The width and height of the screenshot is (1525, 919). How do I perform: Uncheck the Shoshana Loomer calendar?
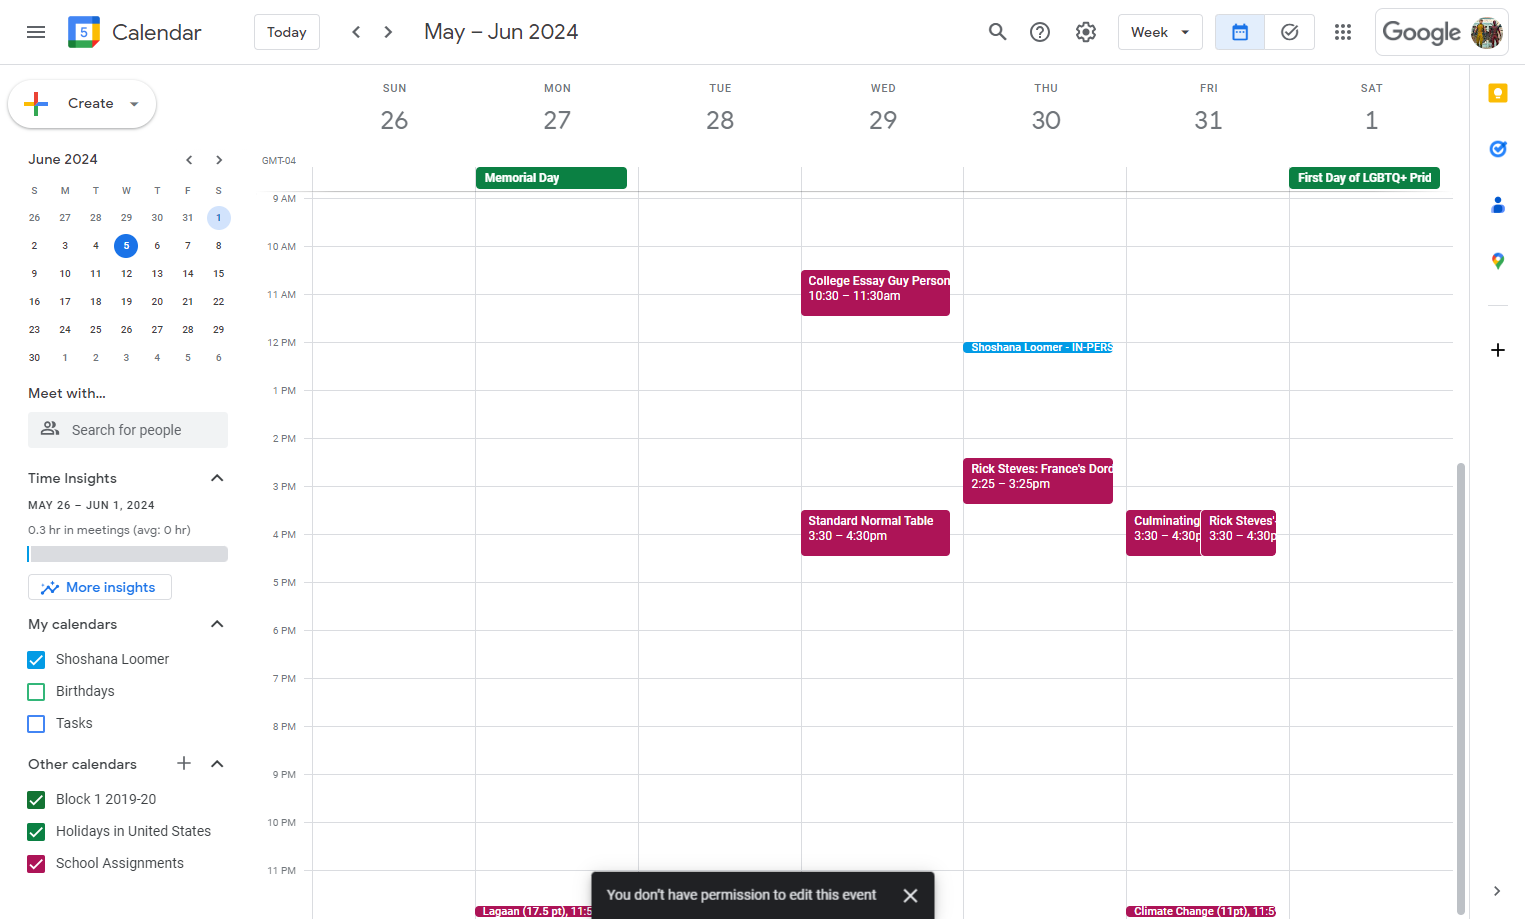(37, 660)
